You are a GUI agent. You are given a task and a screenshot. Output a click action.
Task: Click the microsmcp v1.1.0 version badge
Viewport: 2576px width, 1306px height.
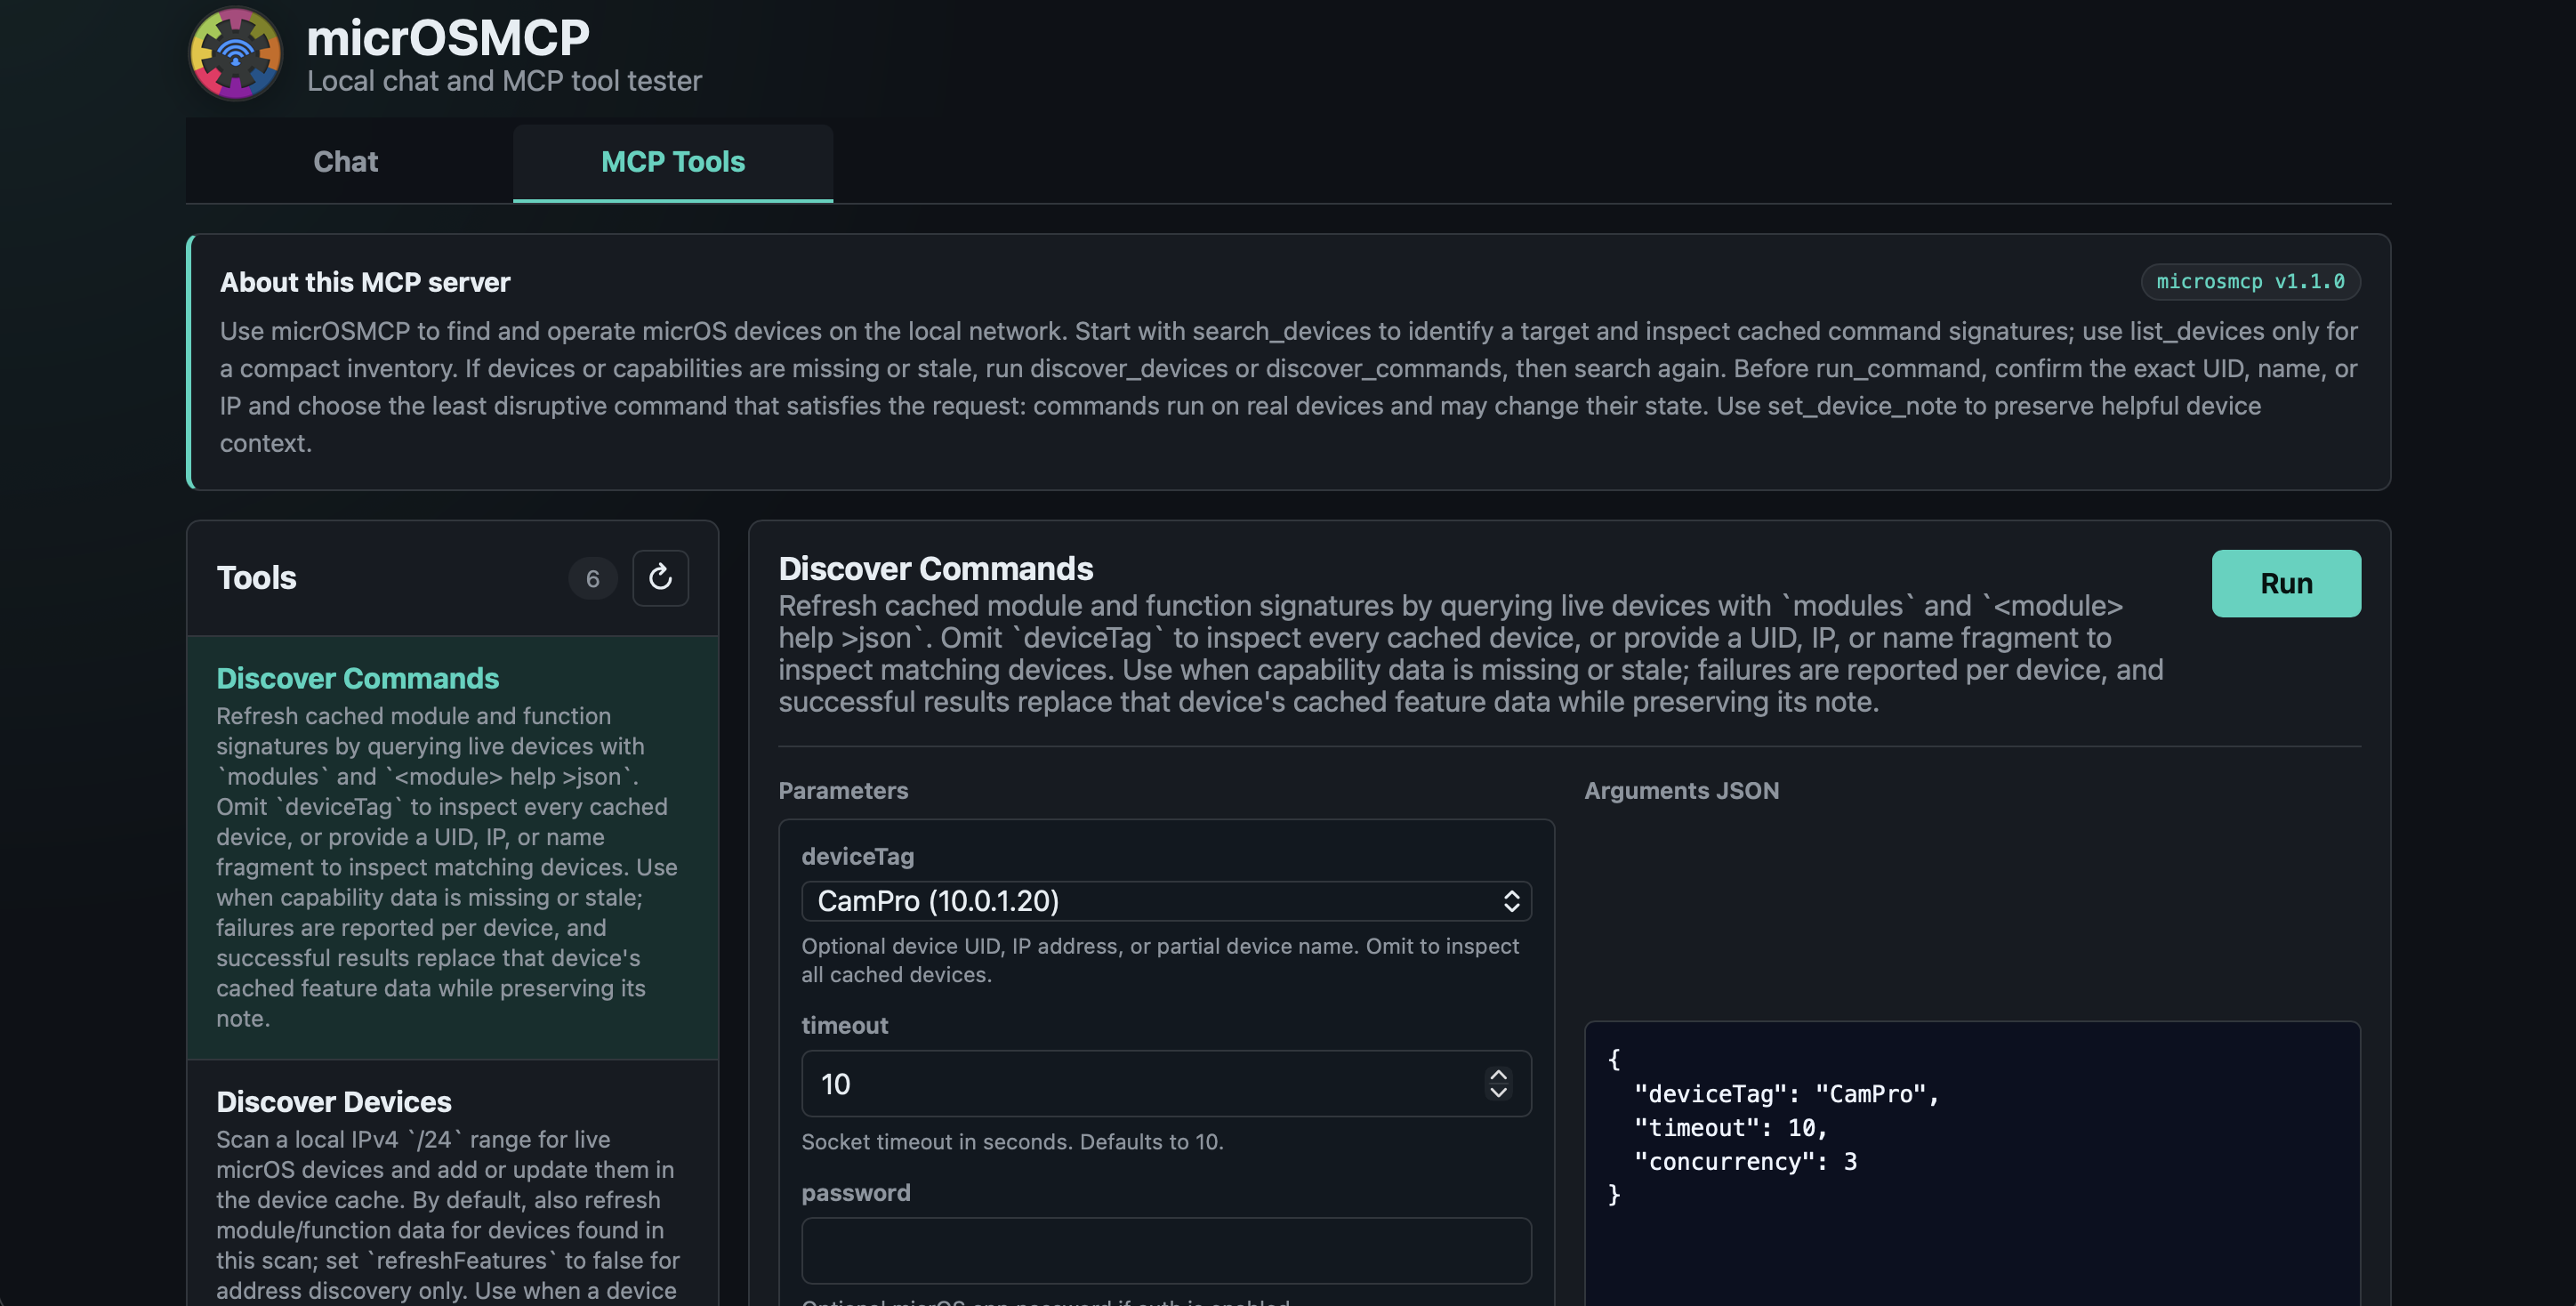[x=2250, y=282]
